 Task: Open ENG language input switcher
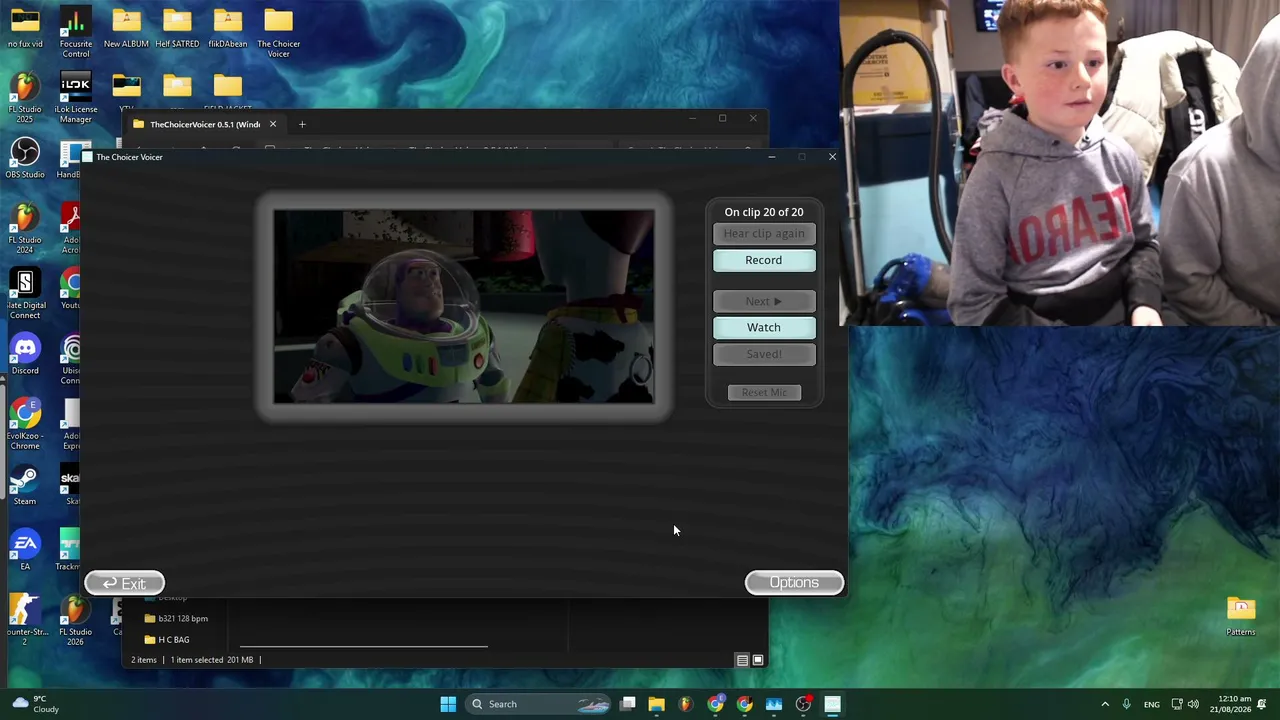[x=1152, y=704]
